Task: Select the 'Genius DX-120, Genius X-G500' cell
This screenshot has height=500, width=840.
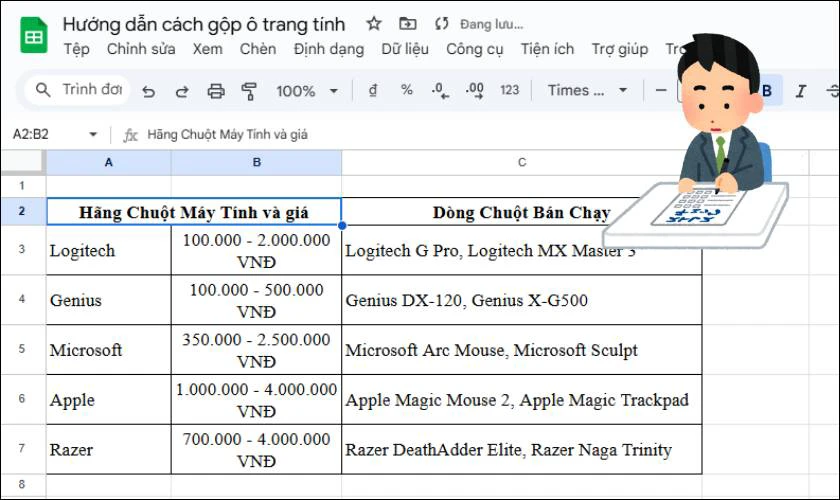Action: pyautogui.click(x=522, y=300)
